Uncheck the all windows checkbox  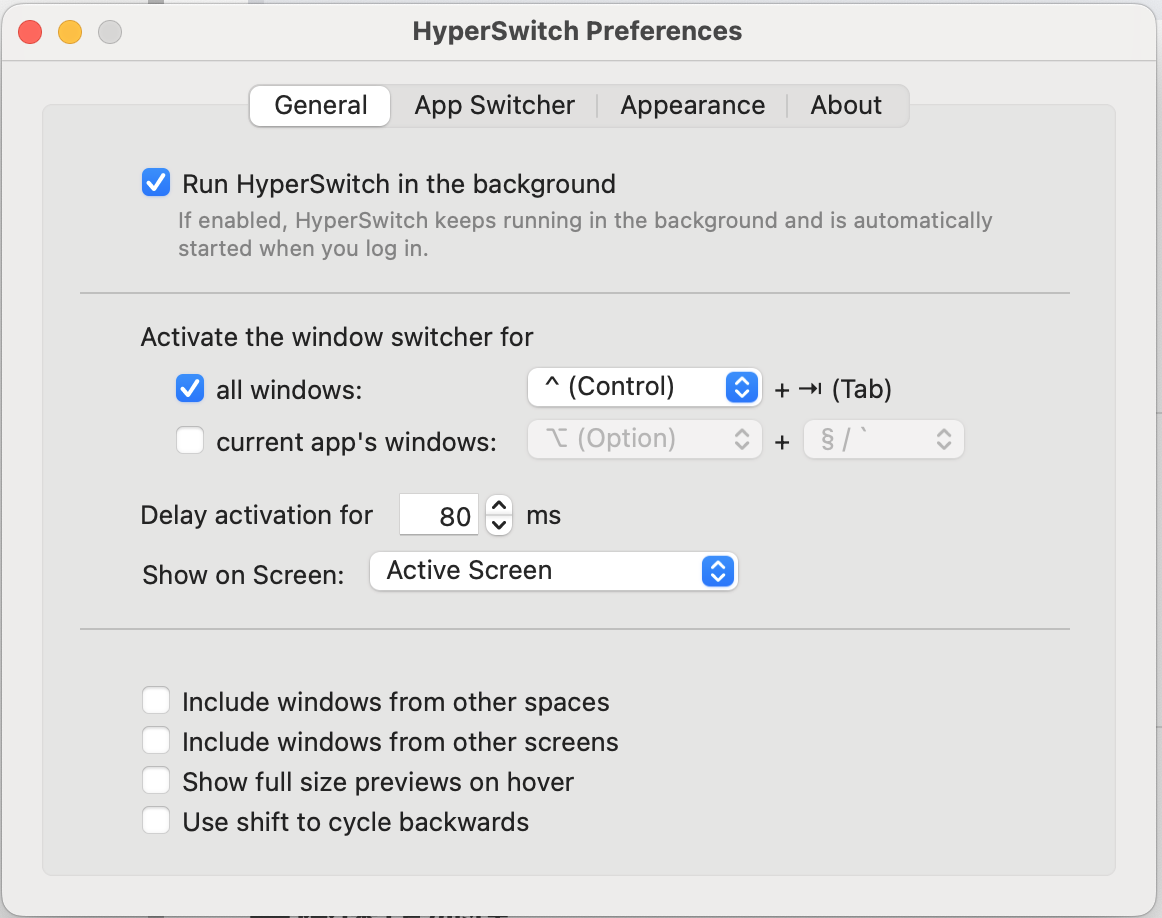[x=190, y=388]
